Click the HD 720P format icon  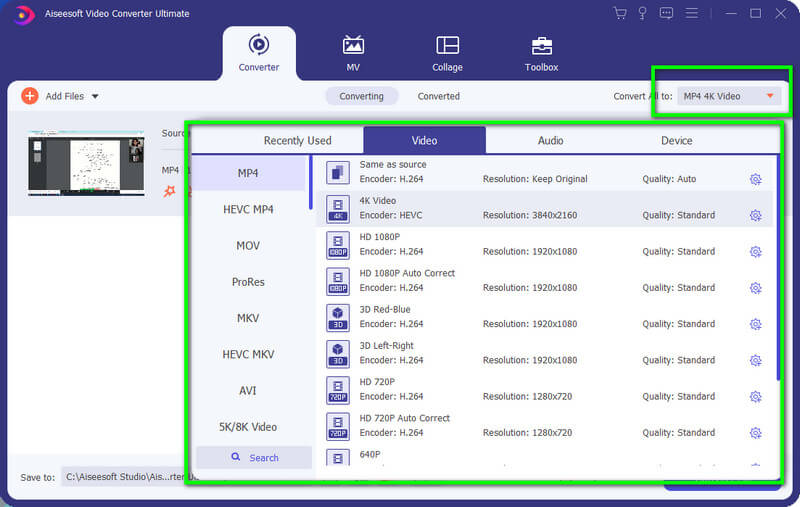point(338,390)
